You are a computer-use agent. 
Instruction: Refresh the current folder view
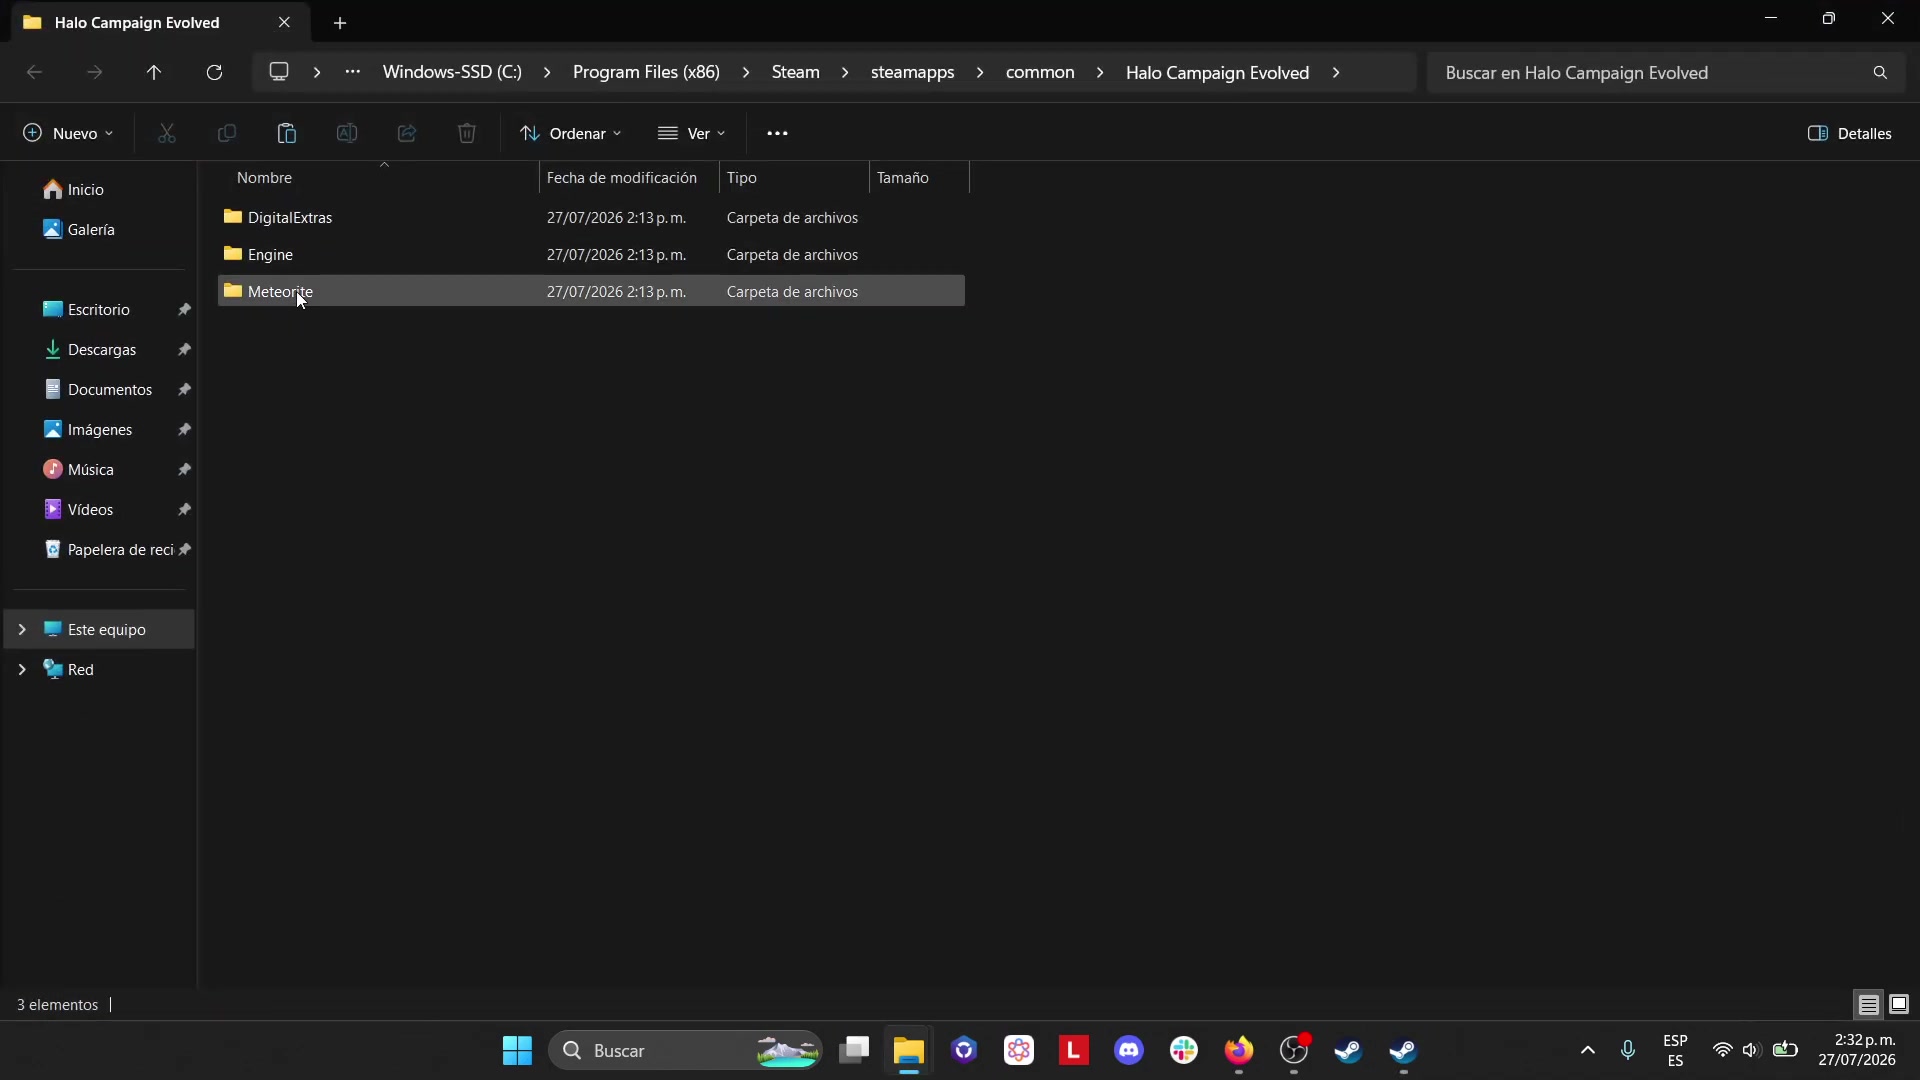point(214,72)
